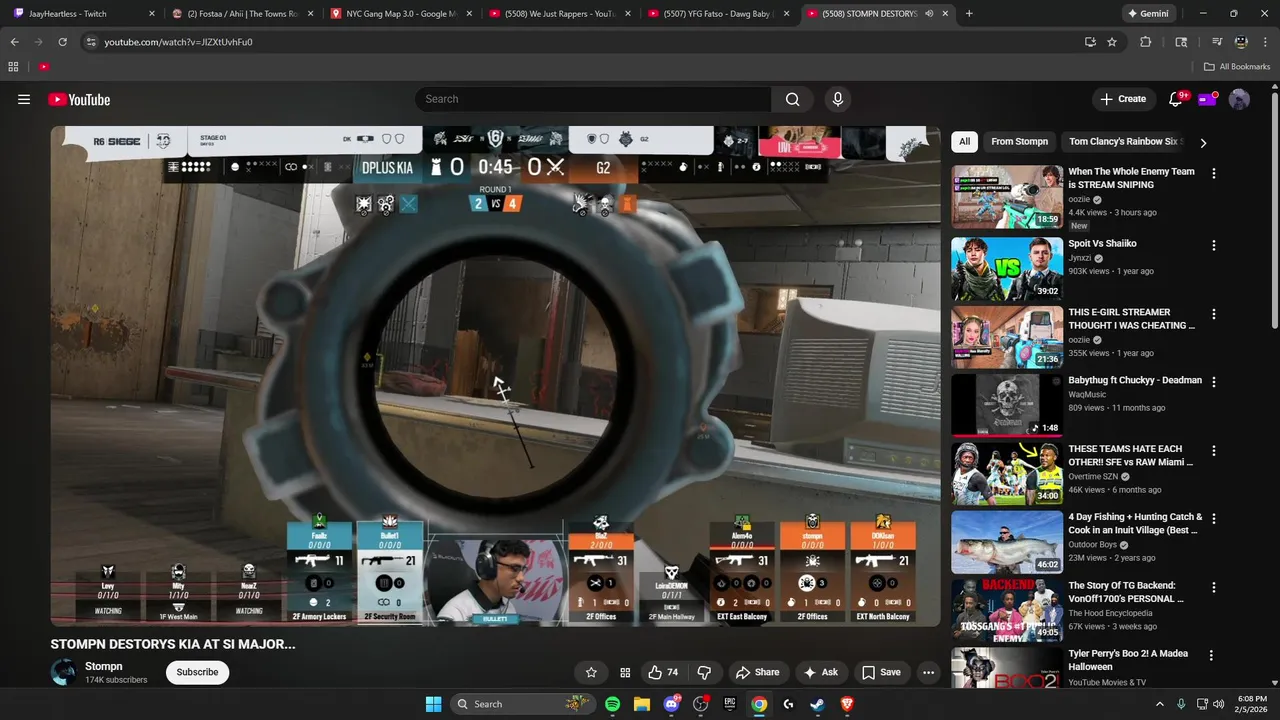Open the Create button
The width and height of the screenshot is (1280, 720).
coord(1123,99)
